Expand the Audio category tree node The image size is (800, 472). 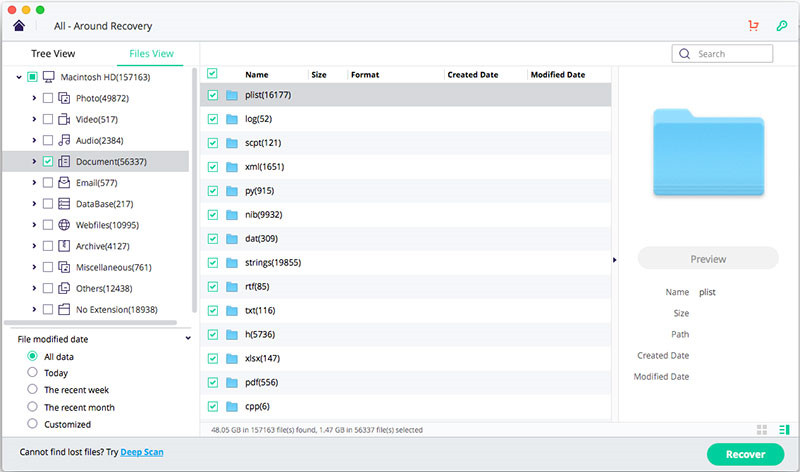tap(34, 141)
